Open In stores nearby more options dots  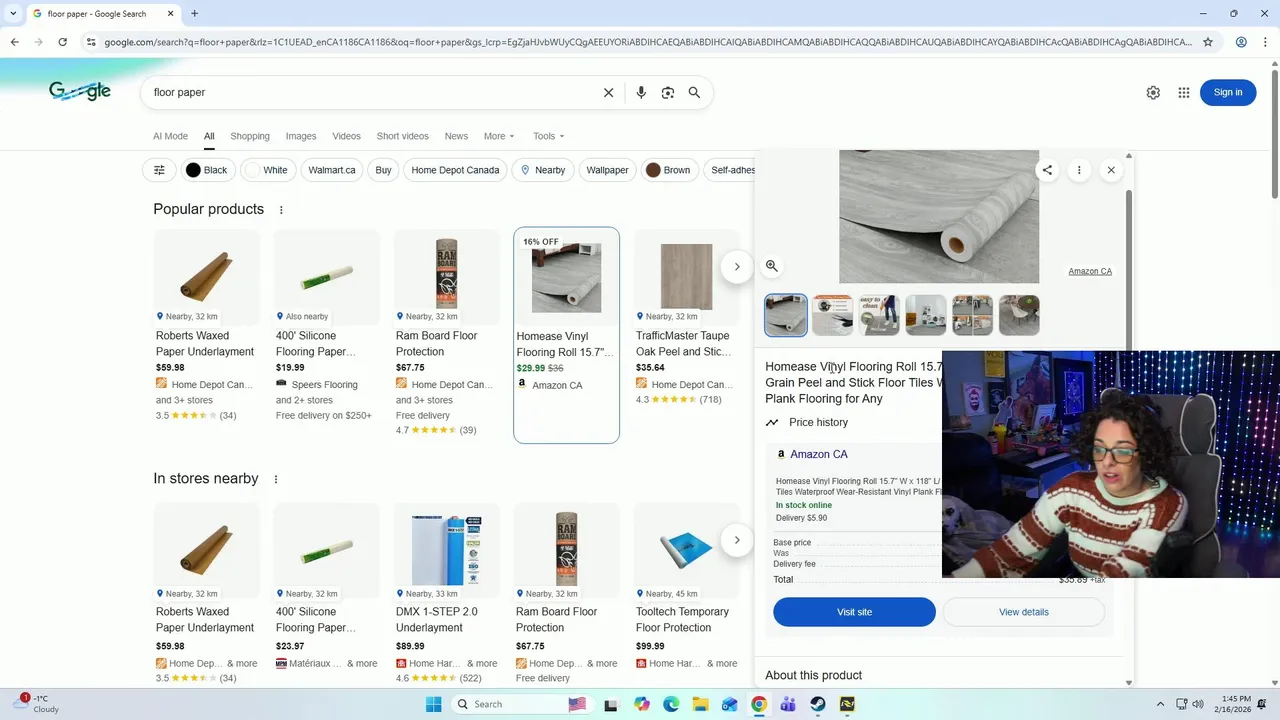pyautogui.click(x=276, y=479)
